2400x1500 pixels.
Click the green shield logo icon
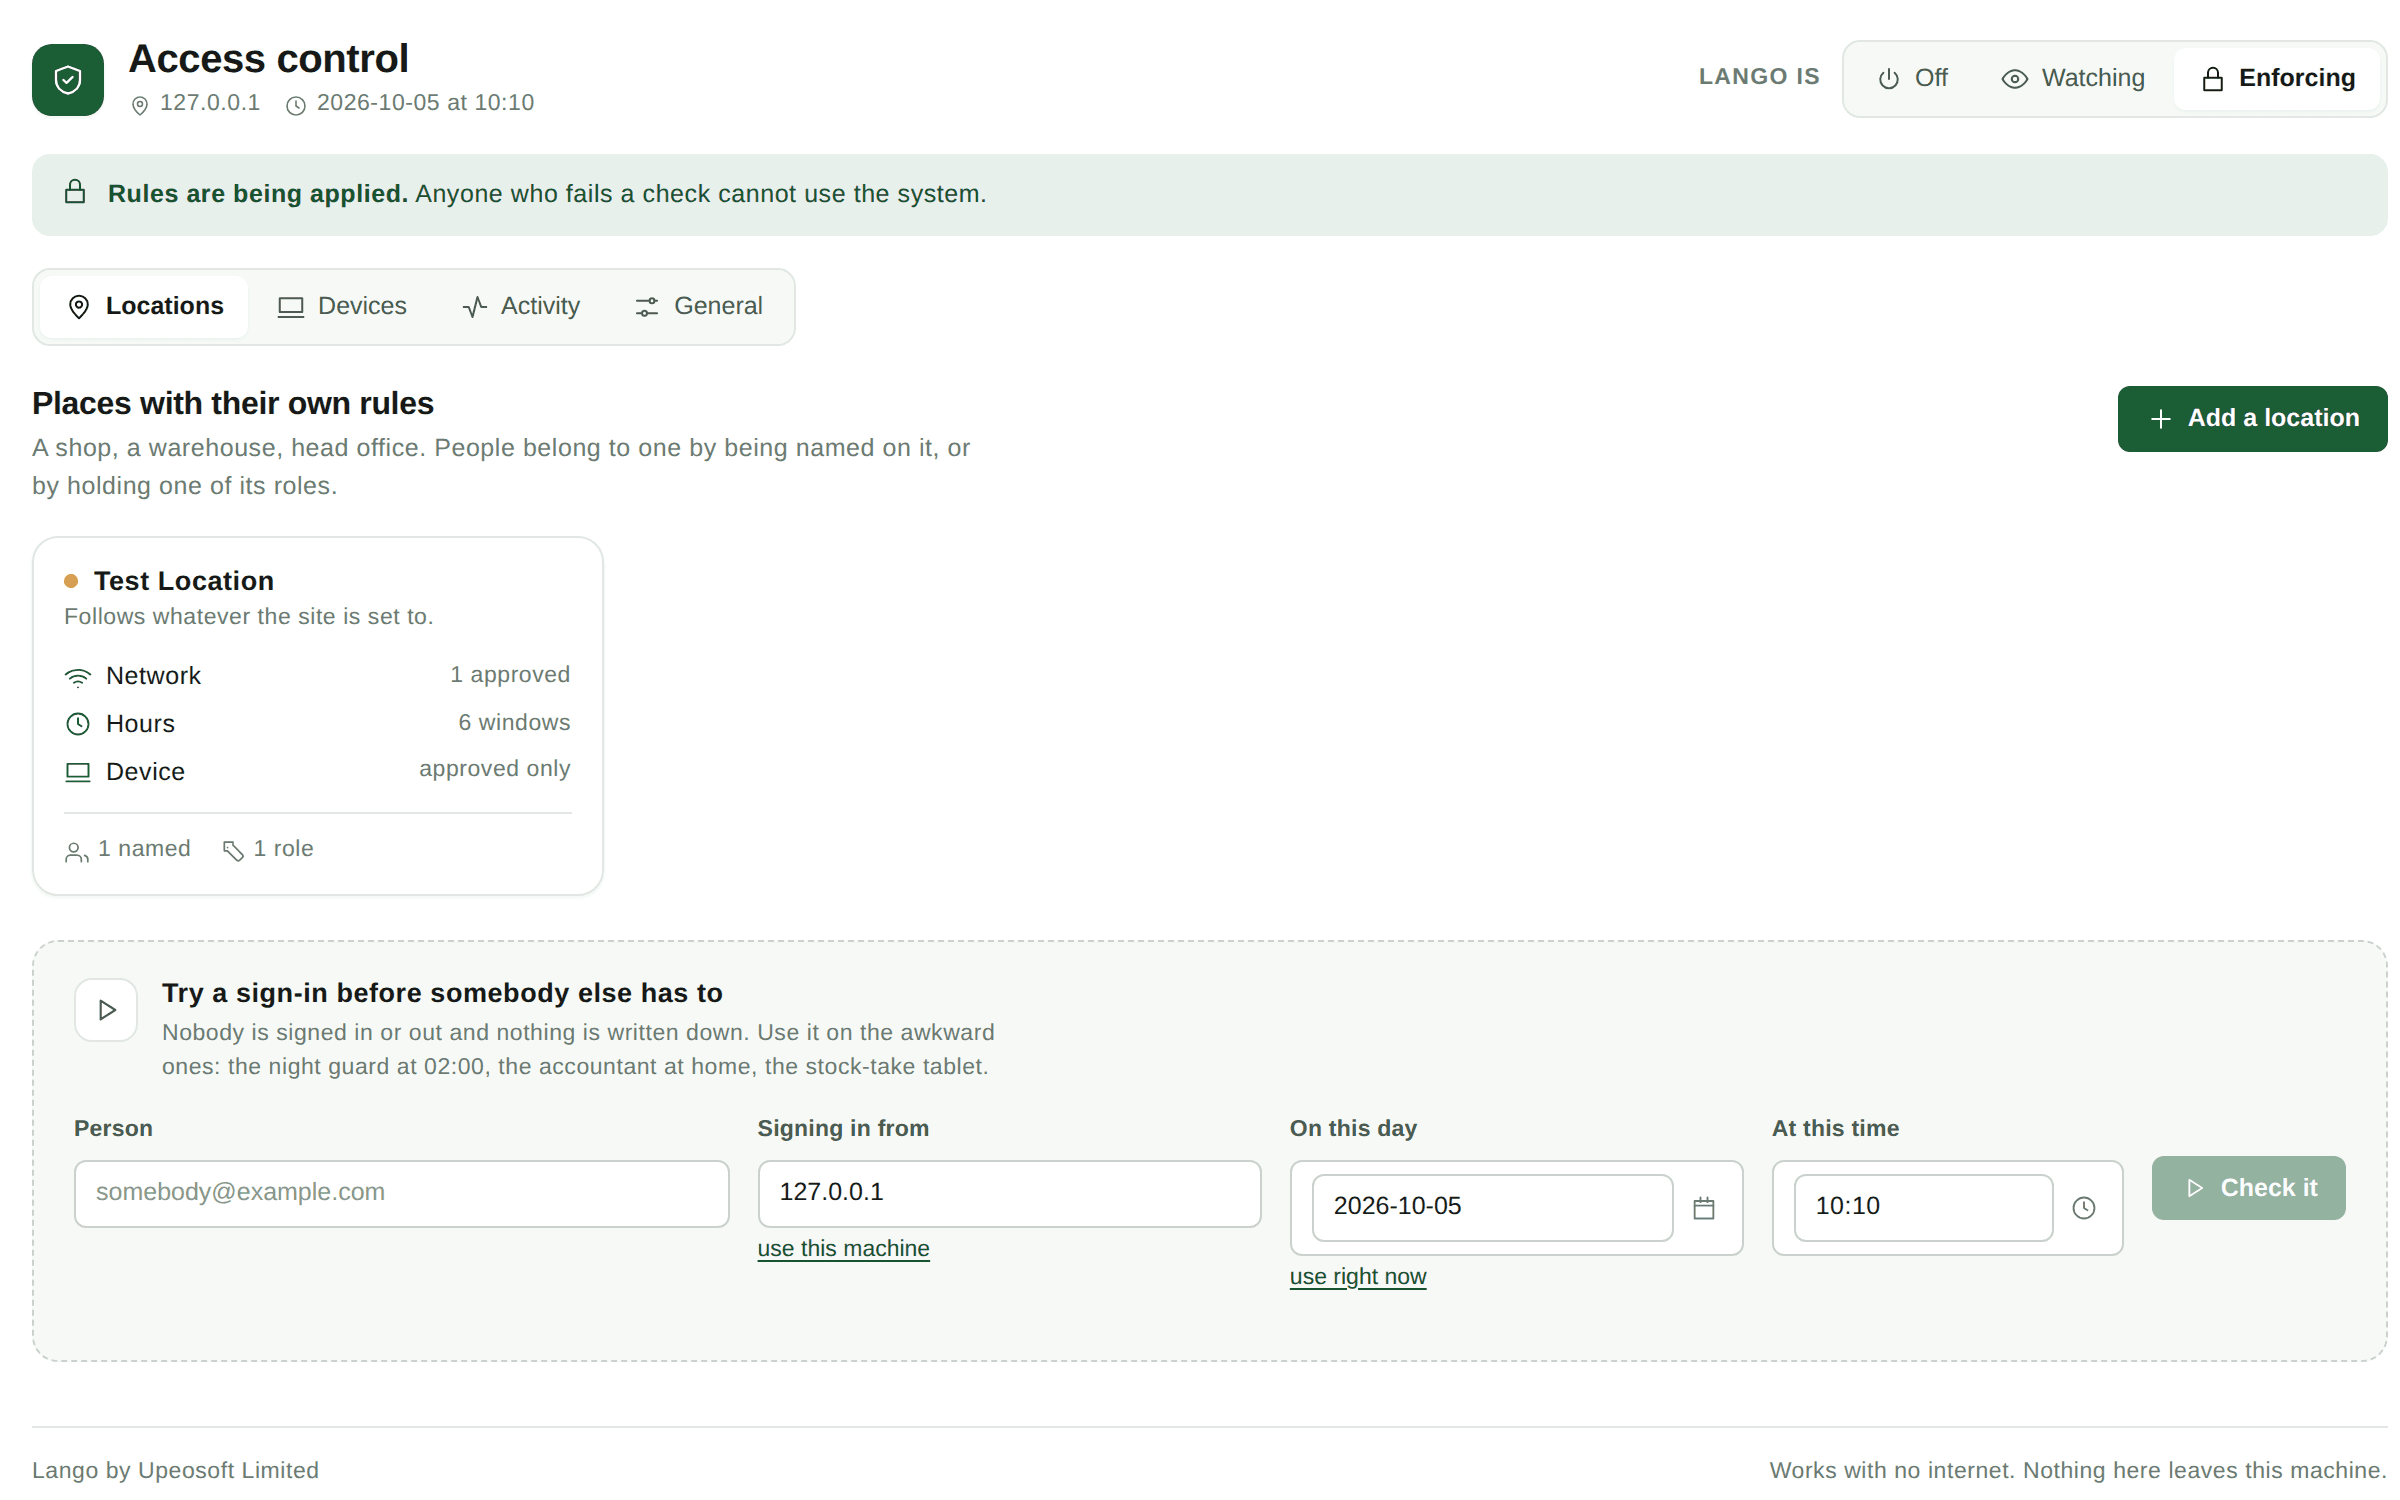pos(68,80)
